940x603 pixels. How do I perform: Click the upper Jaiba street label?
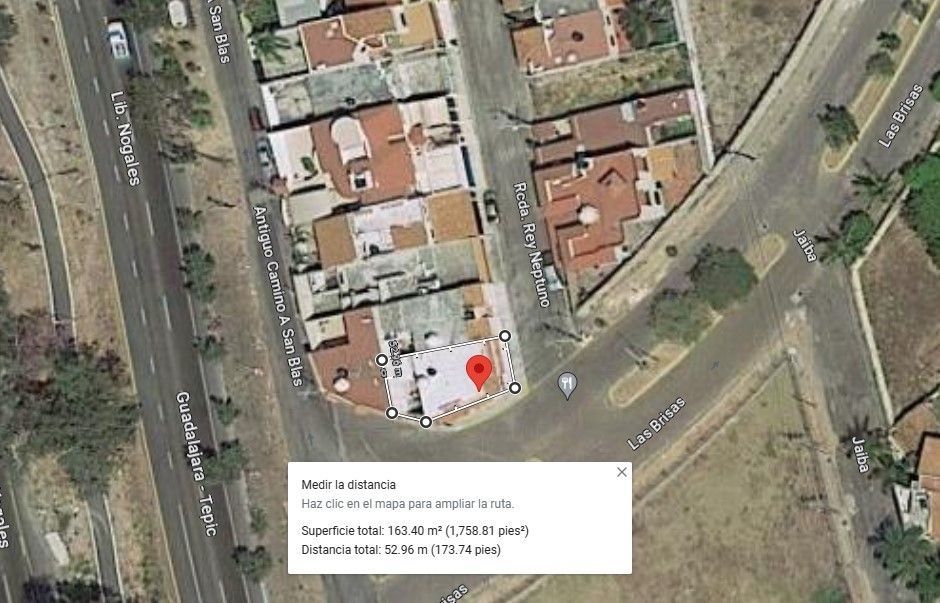805,246
